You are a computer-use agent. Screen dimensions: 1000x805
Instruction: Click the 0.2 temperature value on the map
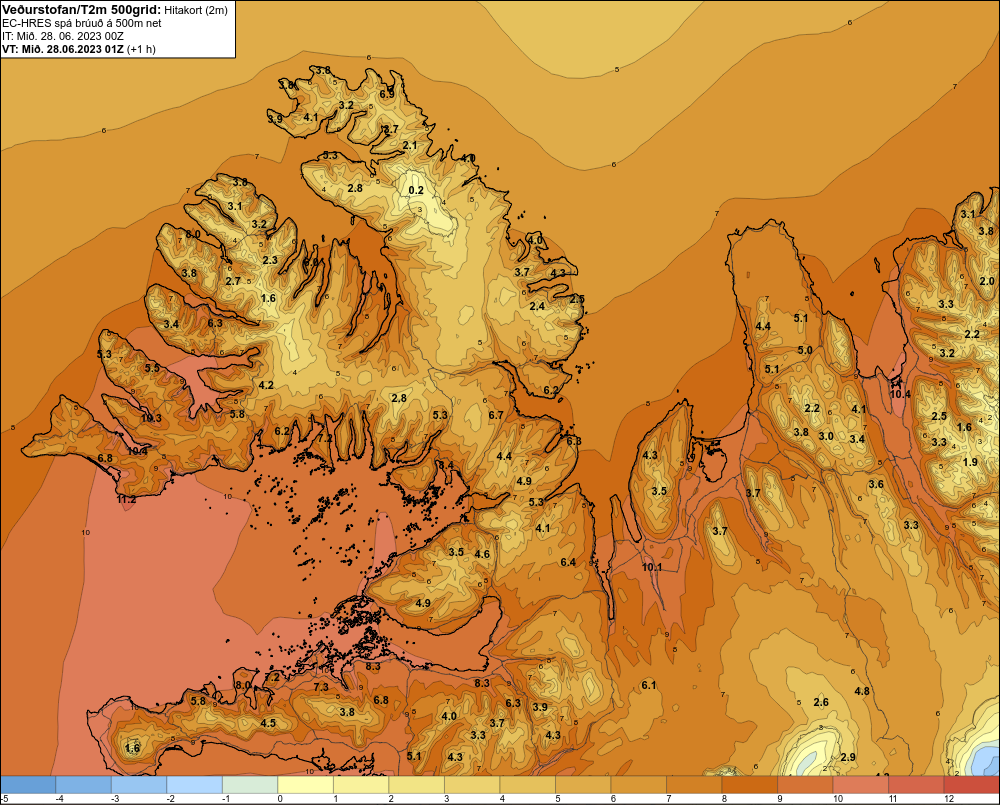point(416,190)
